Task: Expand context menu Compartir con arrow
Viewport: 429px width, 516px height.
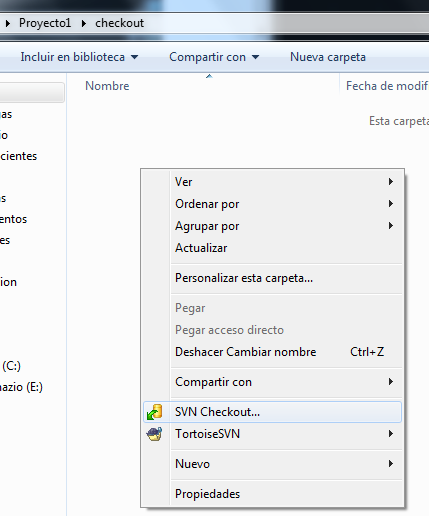Action: pos(391,382)
